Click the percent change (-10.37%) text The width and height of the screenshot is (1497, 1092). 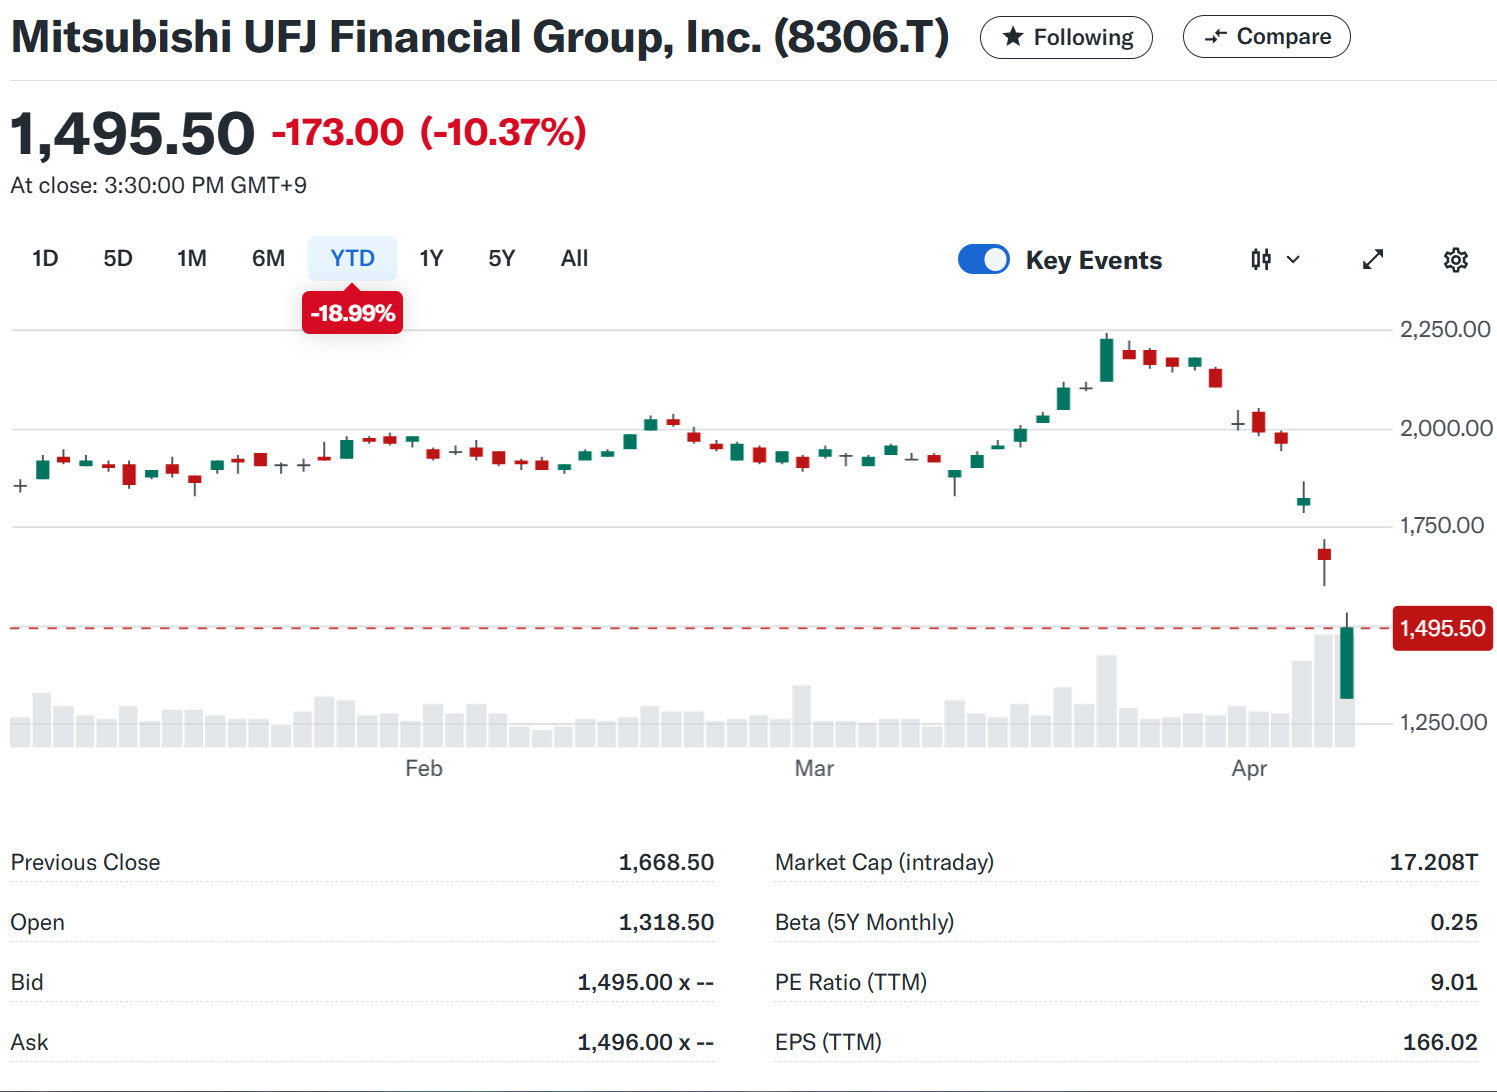click(x=503, y=132)
